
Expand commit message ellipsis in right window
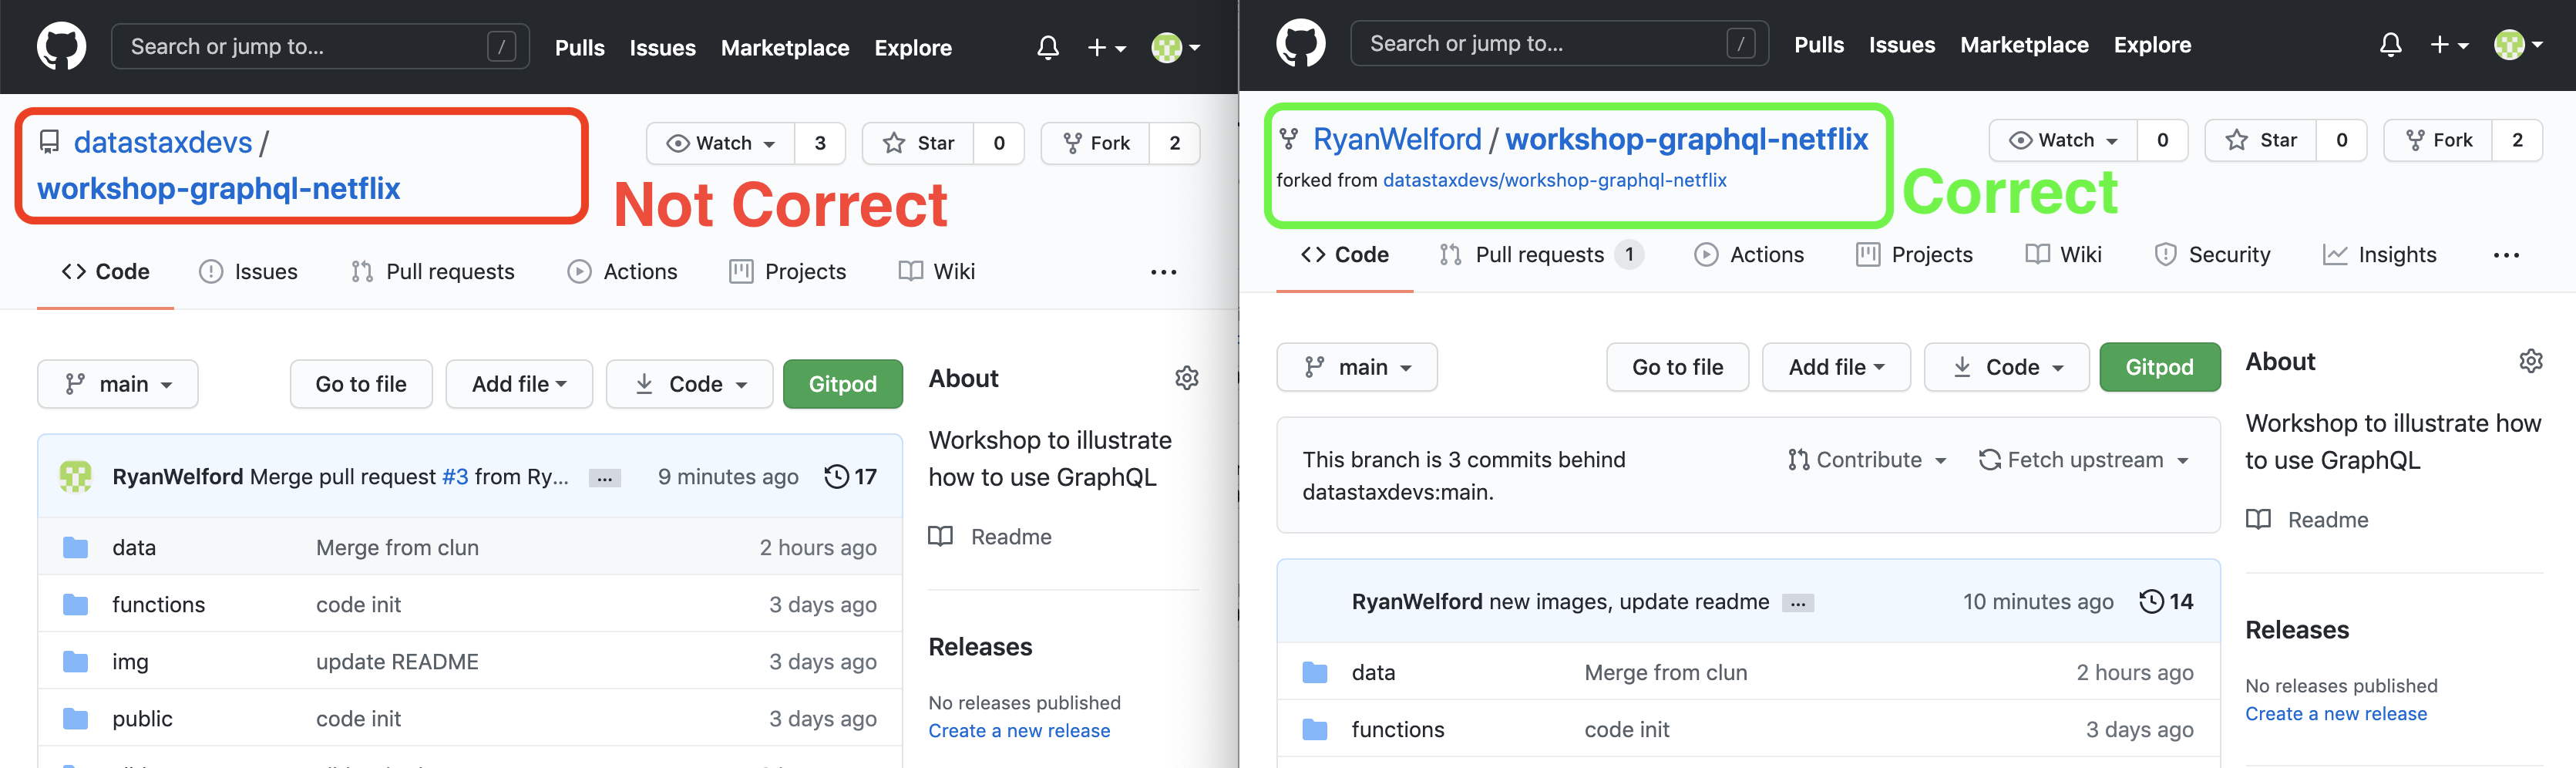(1798, 603)
